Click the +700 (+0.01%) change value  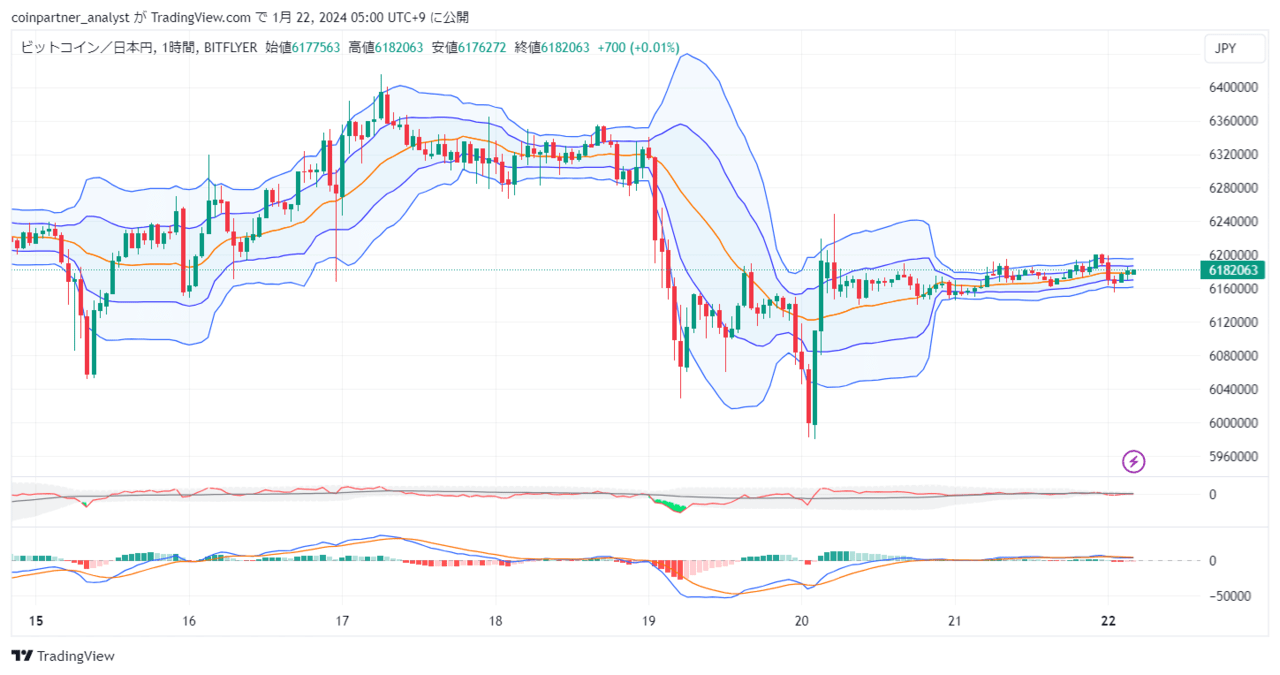tap(638, 47)
